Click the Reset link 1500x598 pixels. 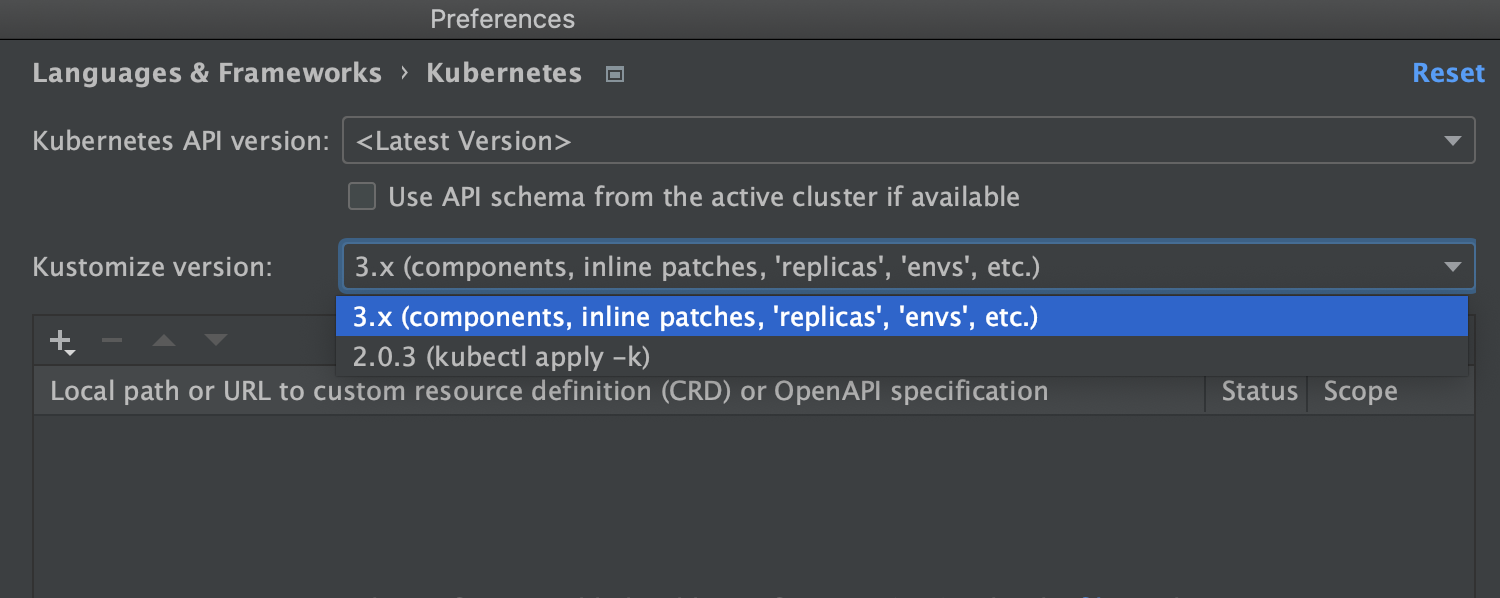[1448, 73]
